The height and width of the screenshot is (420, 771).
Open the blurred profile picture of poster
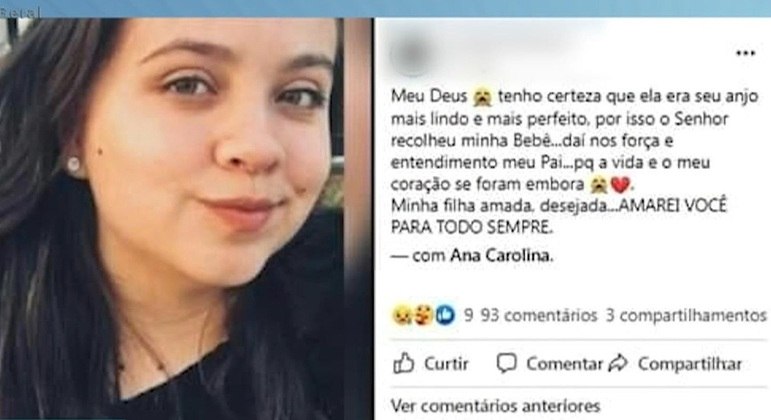(x=412, y=56)
